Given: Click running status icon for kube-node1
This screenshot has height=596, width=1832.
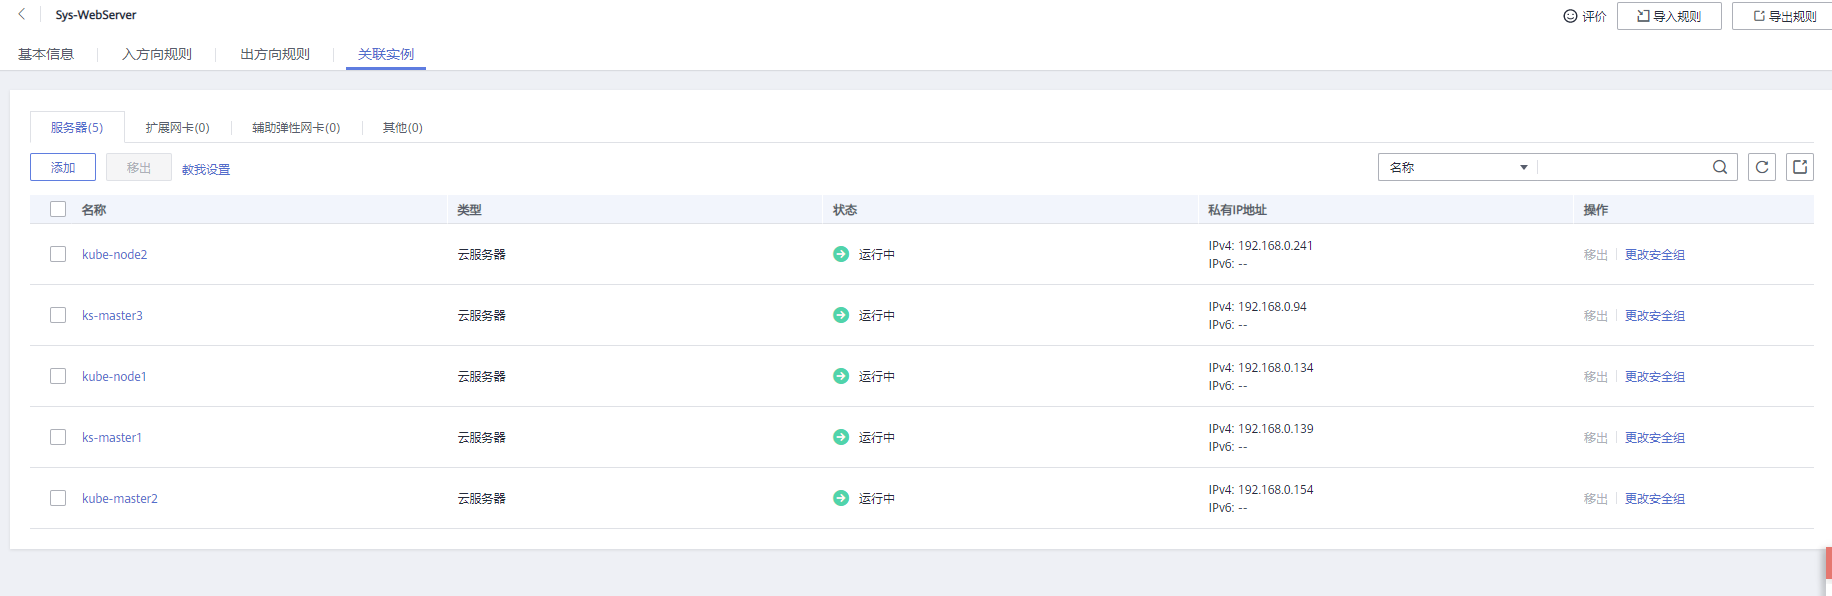Looking at the screenshot, I should 841,376.
